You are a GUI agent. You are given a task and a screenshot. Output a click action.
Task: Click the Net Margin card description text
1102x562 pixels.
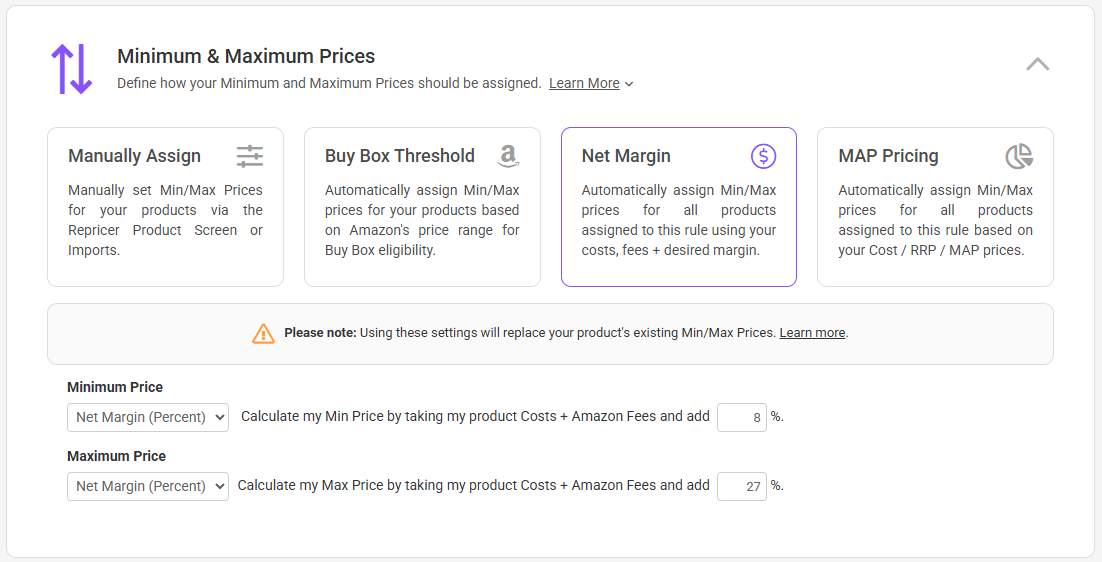678,220
